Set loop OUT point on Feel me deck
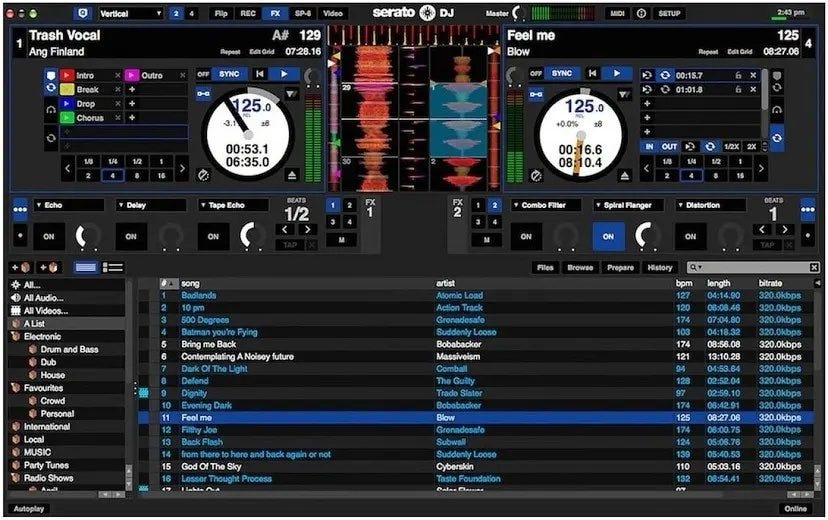Screen dimensions: 828x520 670,146
